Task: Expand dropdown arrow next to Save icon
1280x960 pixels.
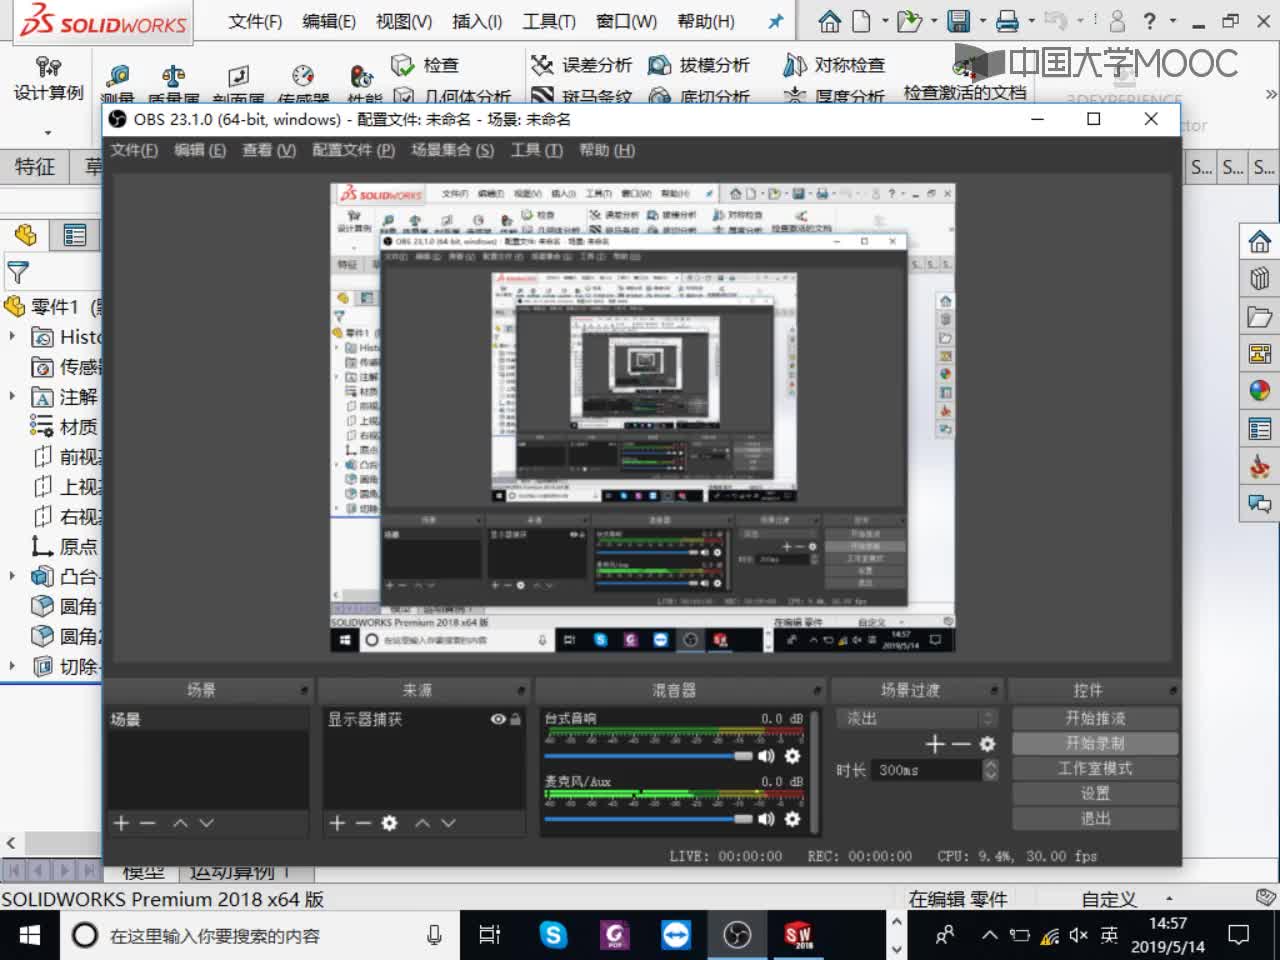Action: tap(983, 21)
